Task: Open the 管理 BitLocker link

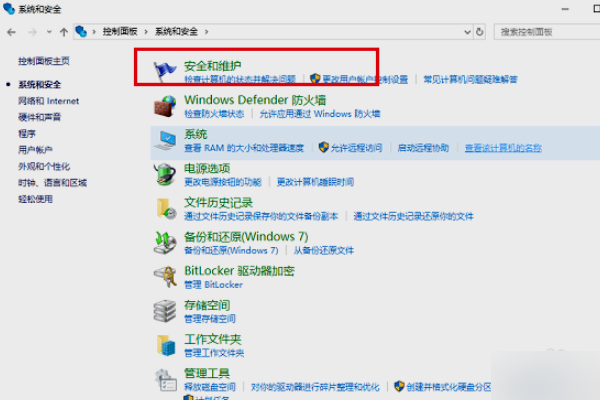Action: [213, 285]
